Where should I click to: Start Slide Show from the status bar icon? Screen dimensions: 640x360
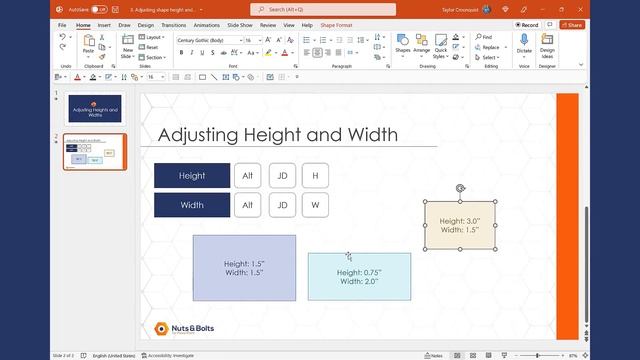point(504,356)
